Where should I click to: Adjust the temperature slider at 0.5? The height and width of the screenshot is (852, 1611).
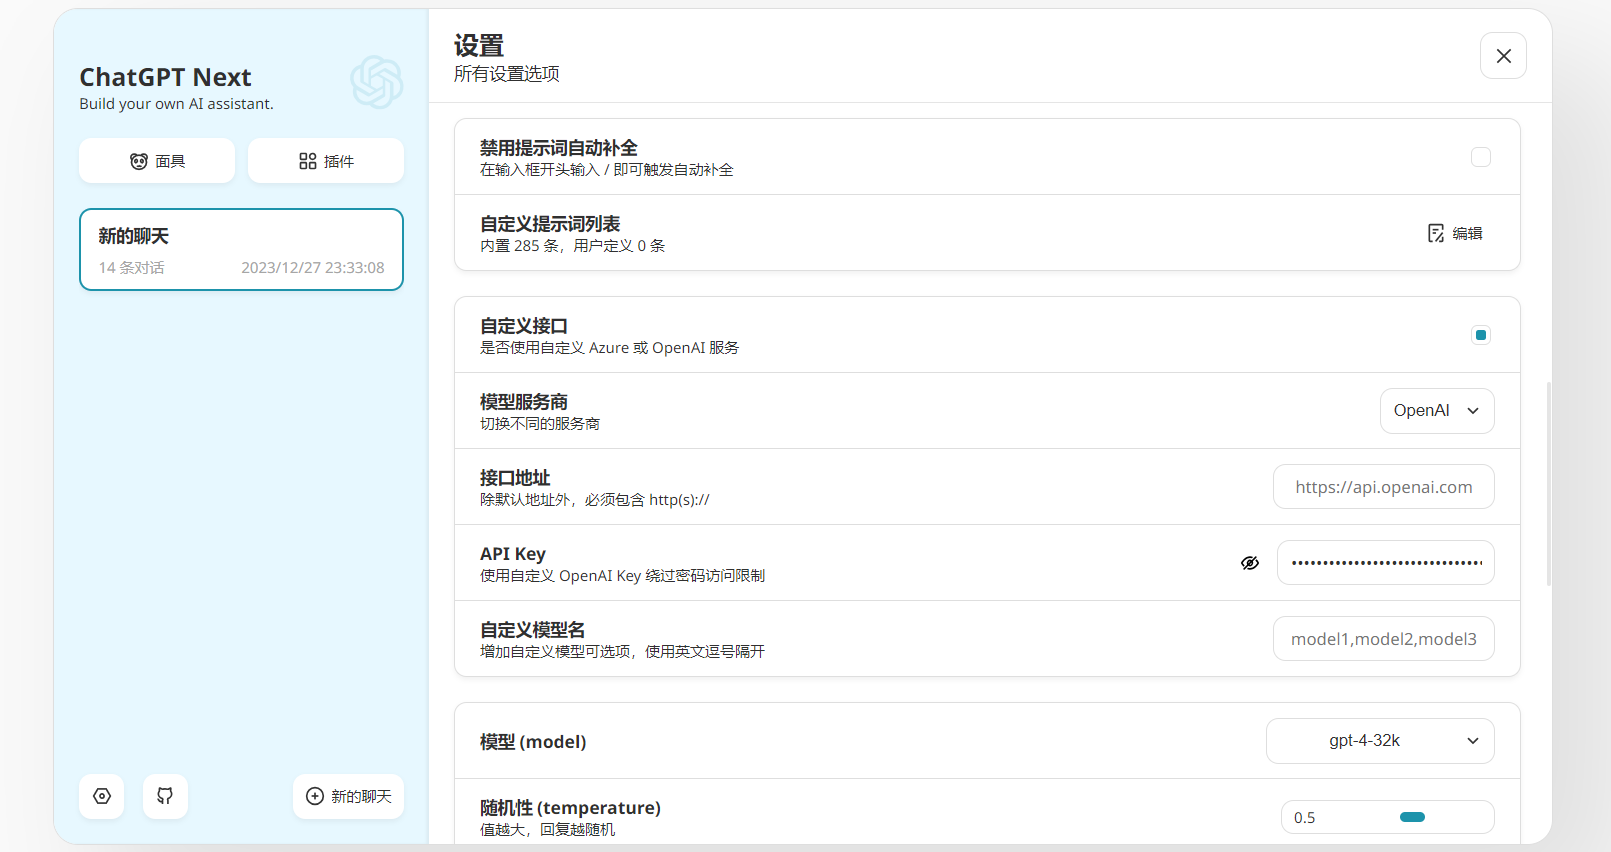[1412, 817]
